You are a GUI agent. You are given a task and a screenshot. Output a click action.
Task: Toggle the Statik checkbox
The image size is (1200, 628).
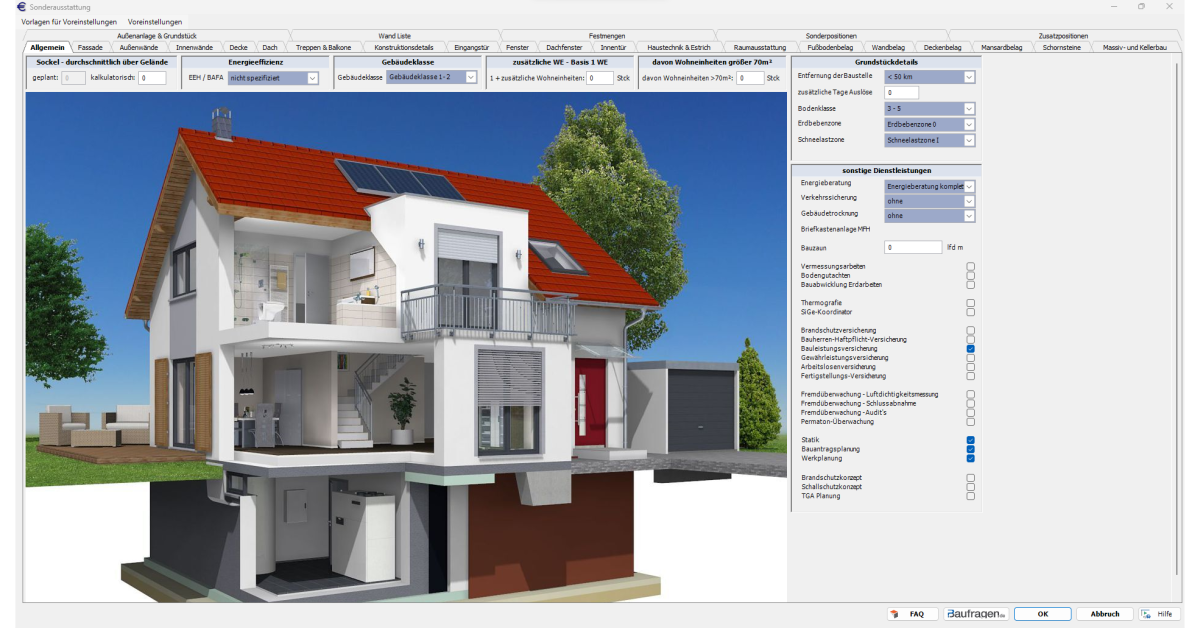pyautogui.click(x=970, y=440)
